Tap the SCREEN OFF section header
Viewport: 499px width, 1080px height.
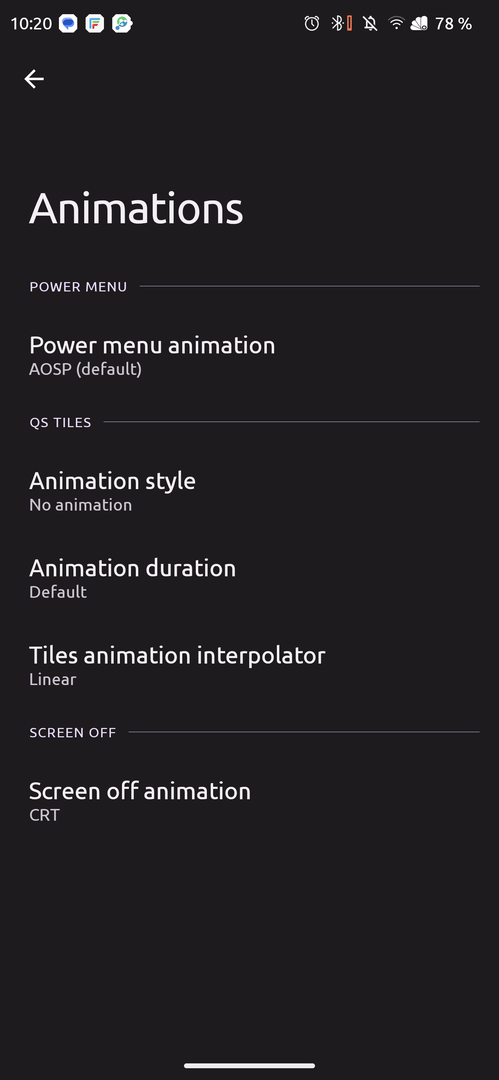(x=72, y=732)
